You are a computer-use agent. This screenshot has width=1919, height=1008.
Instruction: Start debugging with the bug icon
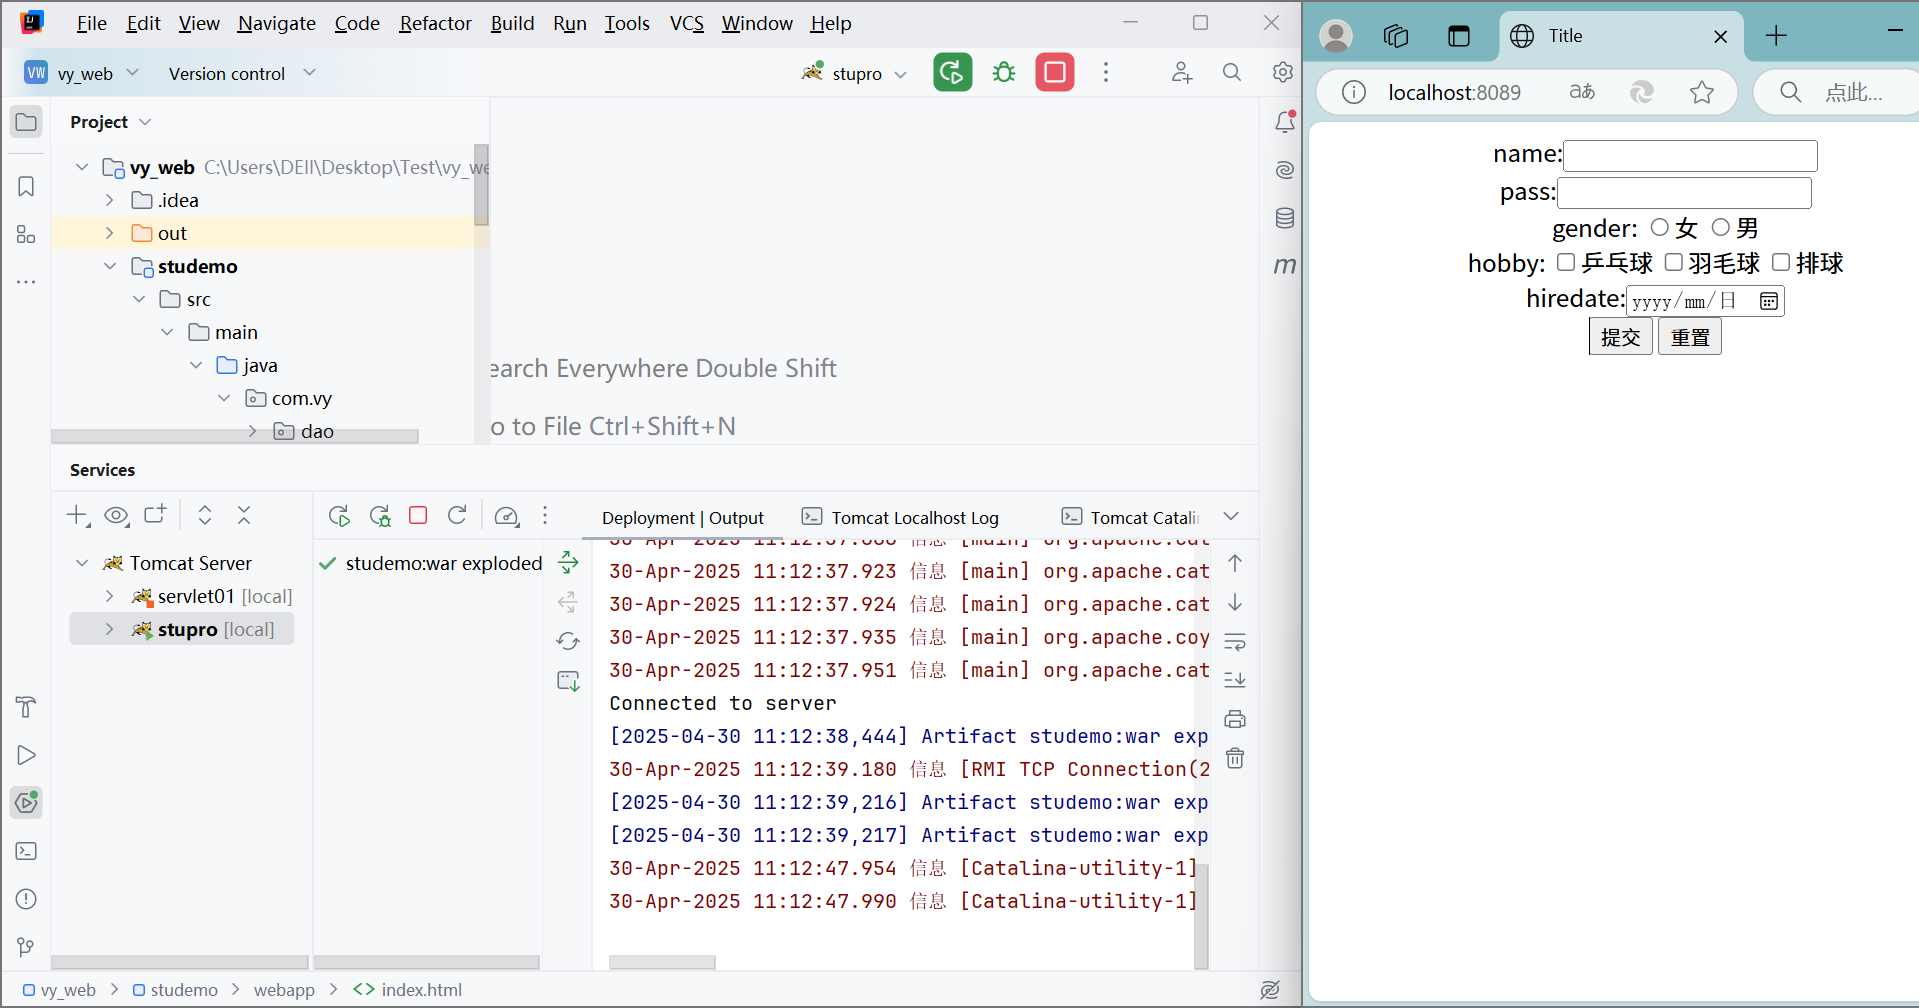[1003, 72]
